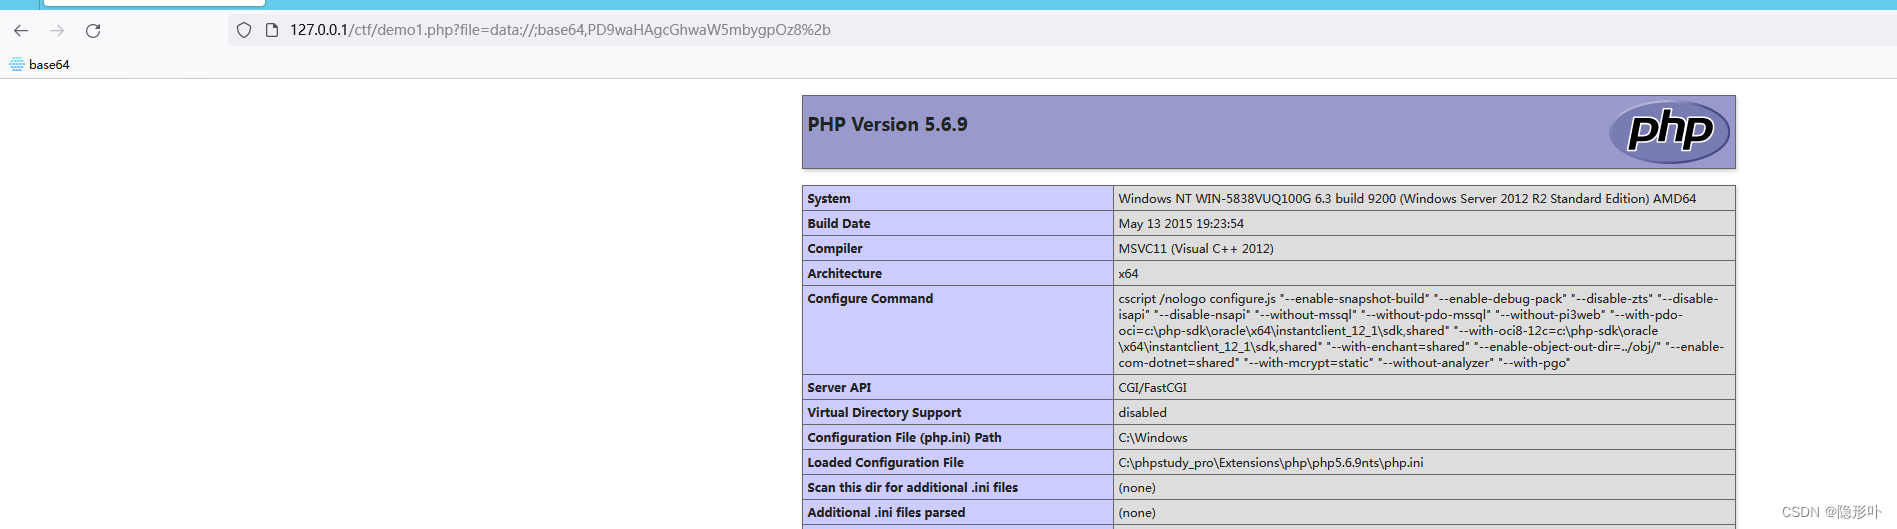Select the C:\Windows path value
The width and height of the screenshot is (1897, 529).
click(1153, 438)
